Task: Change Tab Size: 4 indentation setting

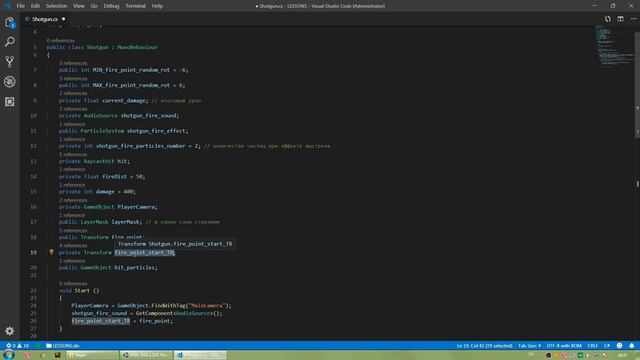Action: pos(529,346)
